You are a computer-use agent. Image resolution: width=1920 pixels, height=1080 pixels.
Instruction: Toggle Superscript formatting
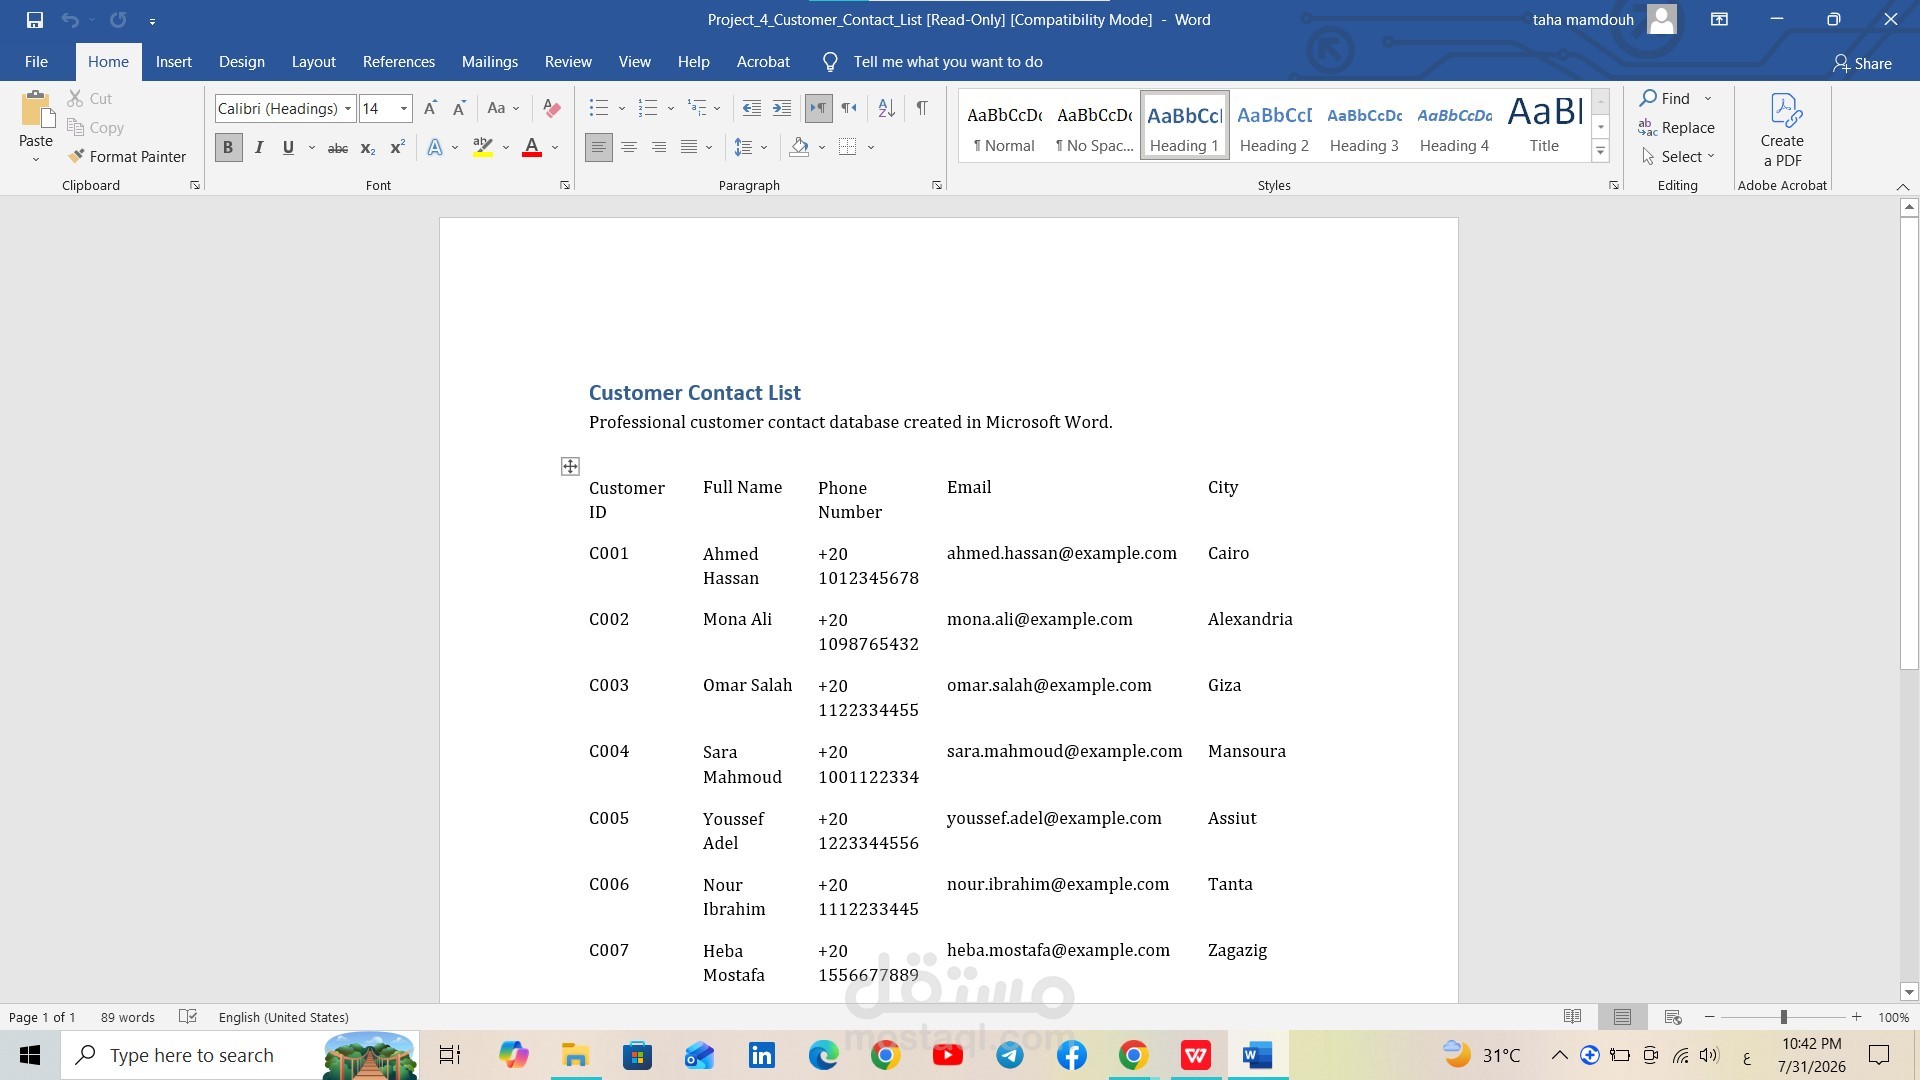coord(397,147)
